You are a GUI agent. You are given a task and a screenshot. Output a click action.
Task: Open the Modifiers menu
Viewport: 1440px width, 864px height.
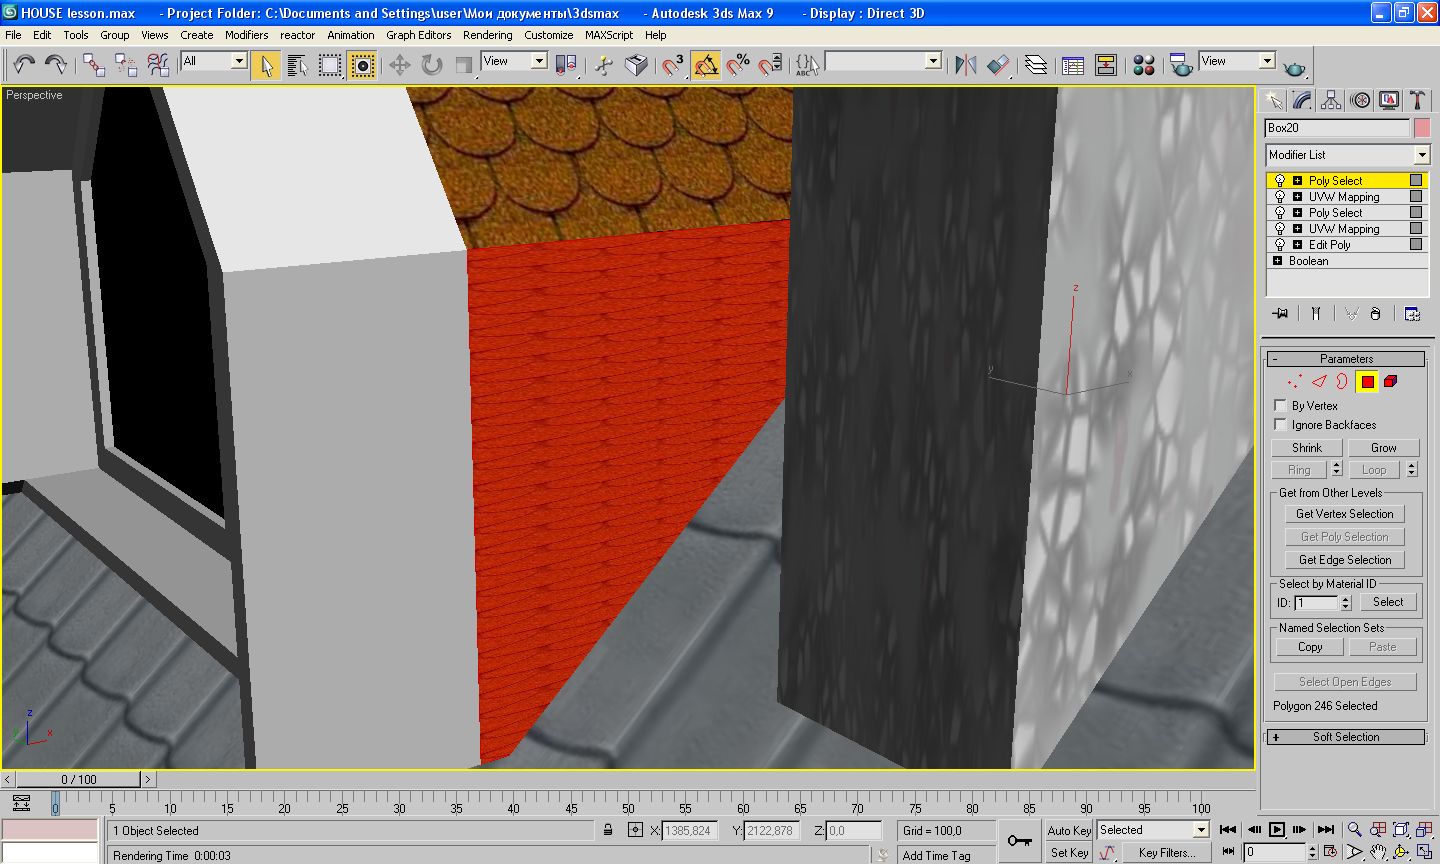pyautogui.click(x=246, y=35)
